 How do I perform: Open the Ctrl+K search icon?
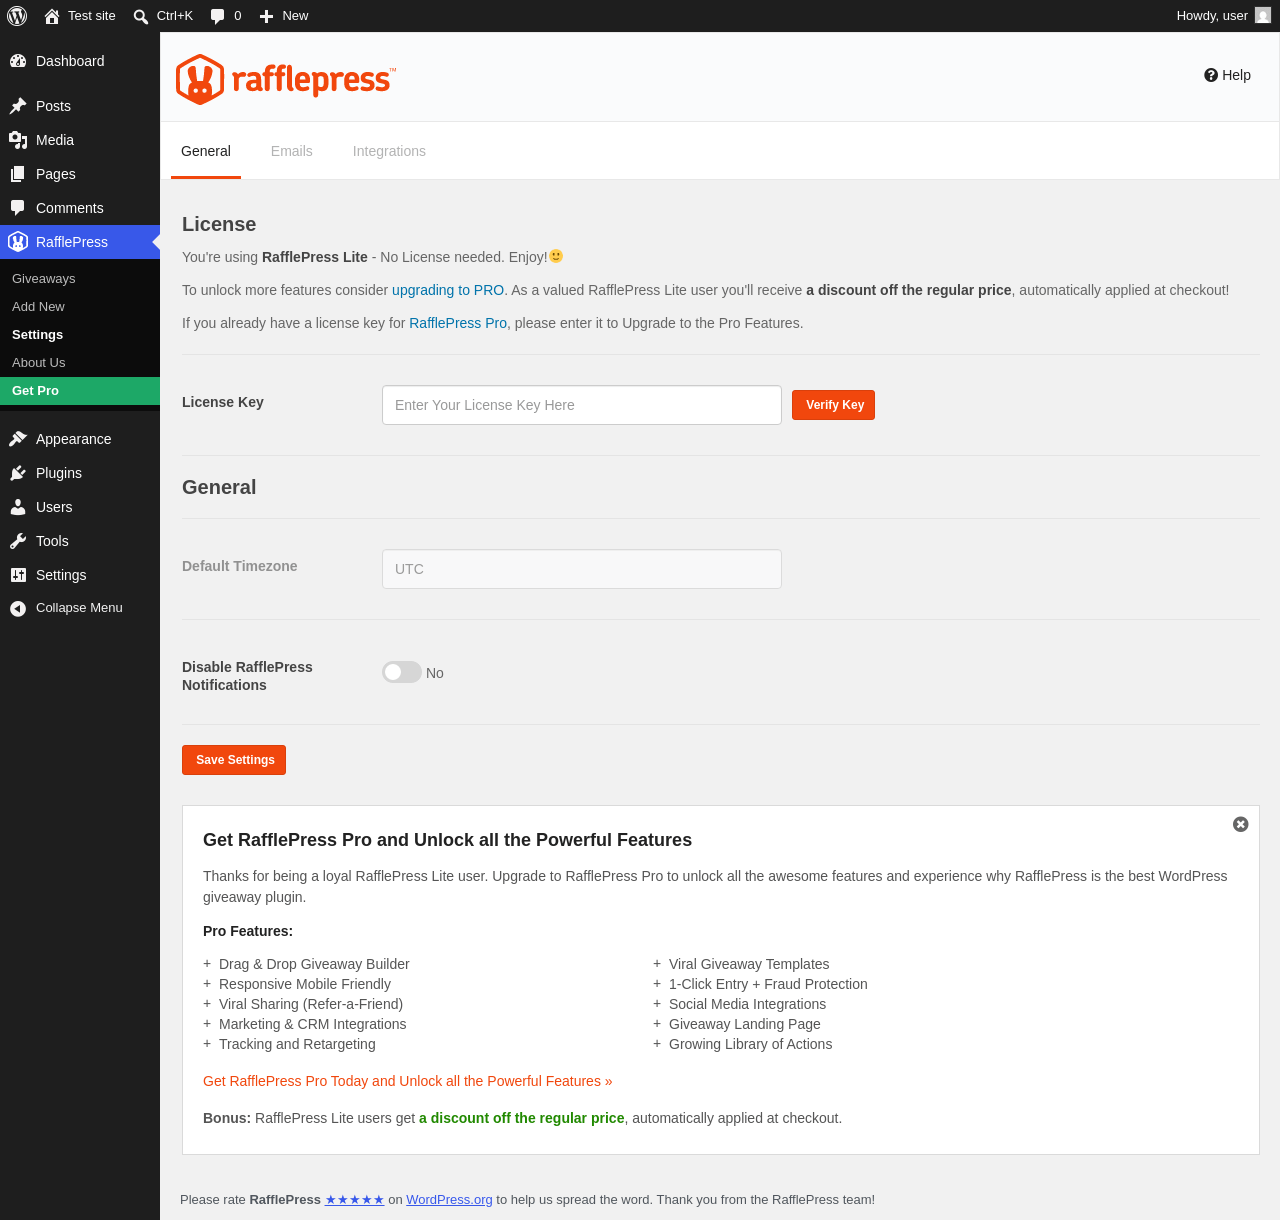click(x=141, y=16)
